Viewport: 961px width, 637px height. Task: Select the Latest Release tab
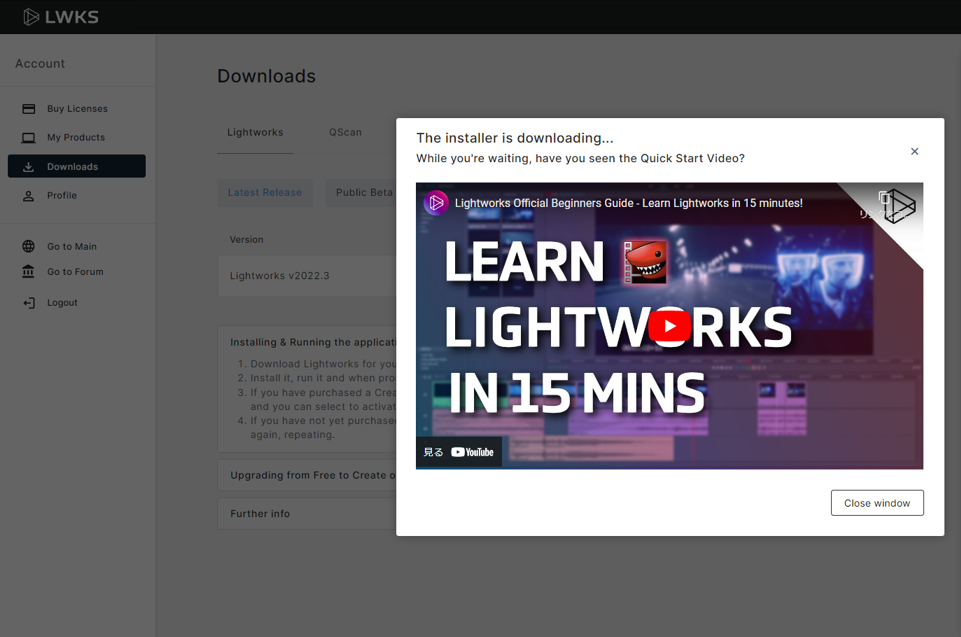pyautogui.click(x=265, y=193)
